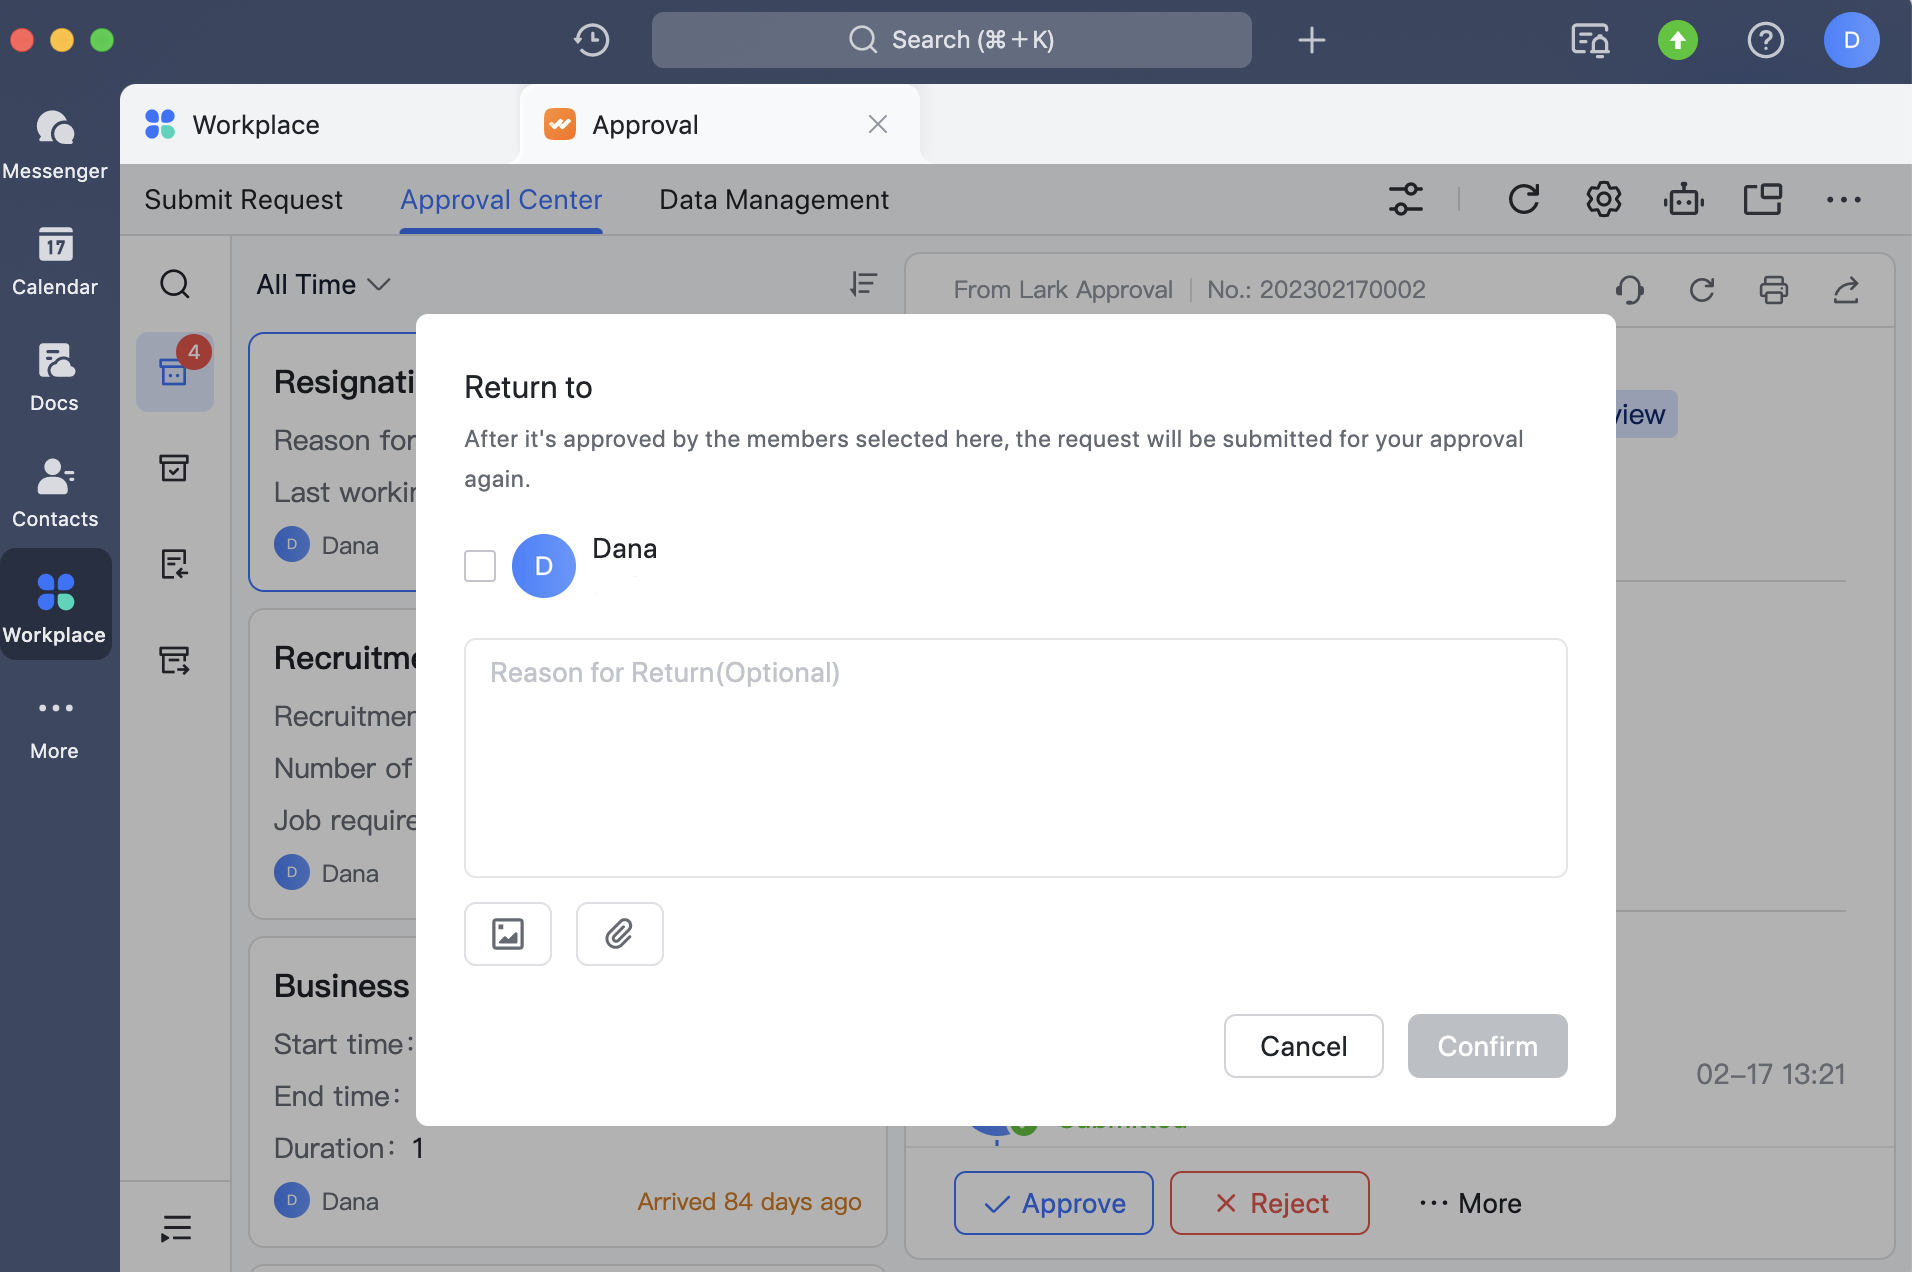Select the pending approvals inbox with badge 4

point(175,372)
